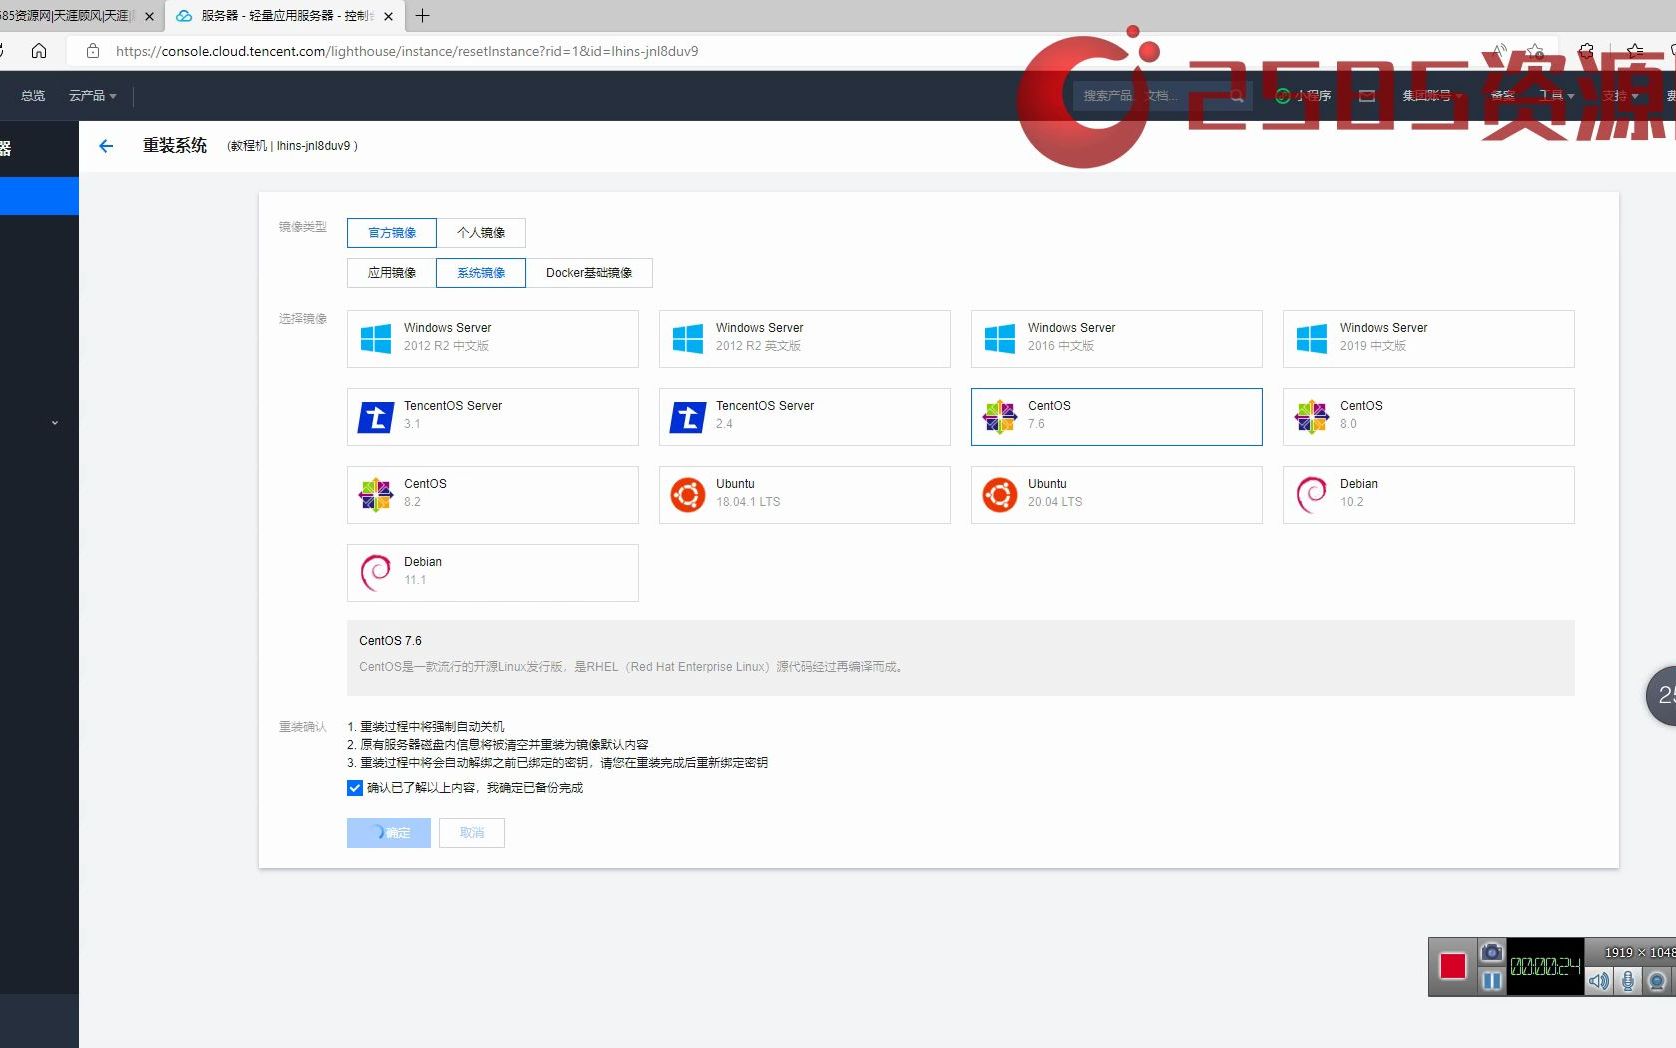Toggle the 确认已了解以上内容 backup checkbox
This screenshot has height=1048, width=1676.
pyautogui.click(x=355, y=788)
